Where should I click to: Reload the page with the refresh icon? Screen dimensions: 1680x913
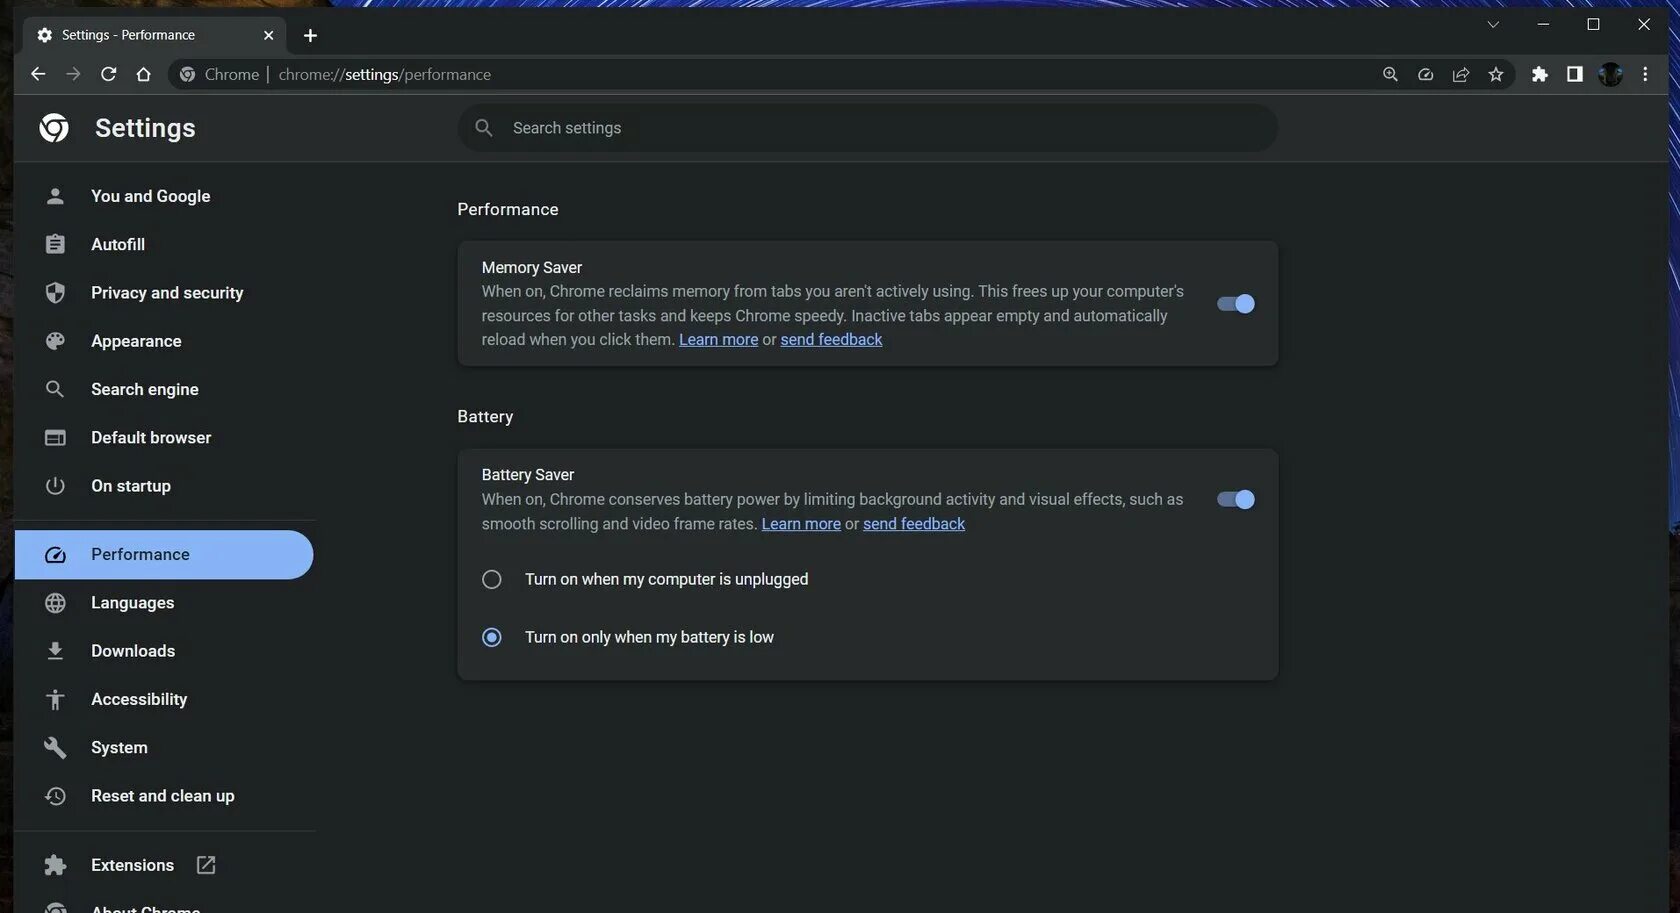[x=108, y=74]
